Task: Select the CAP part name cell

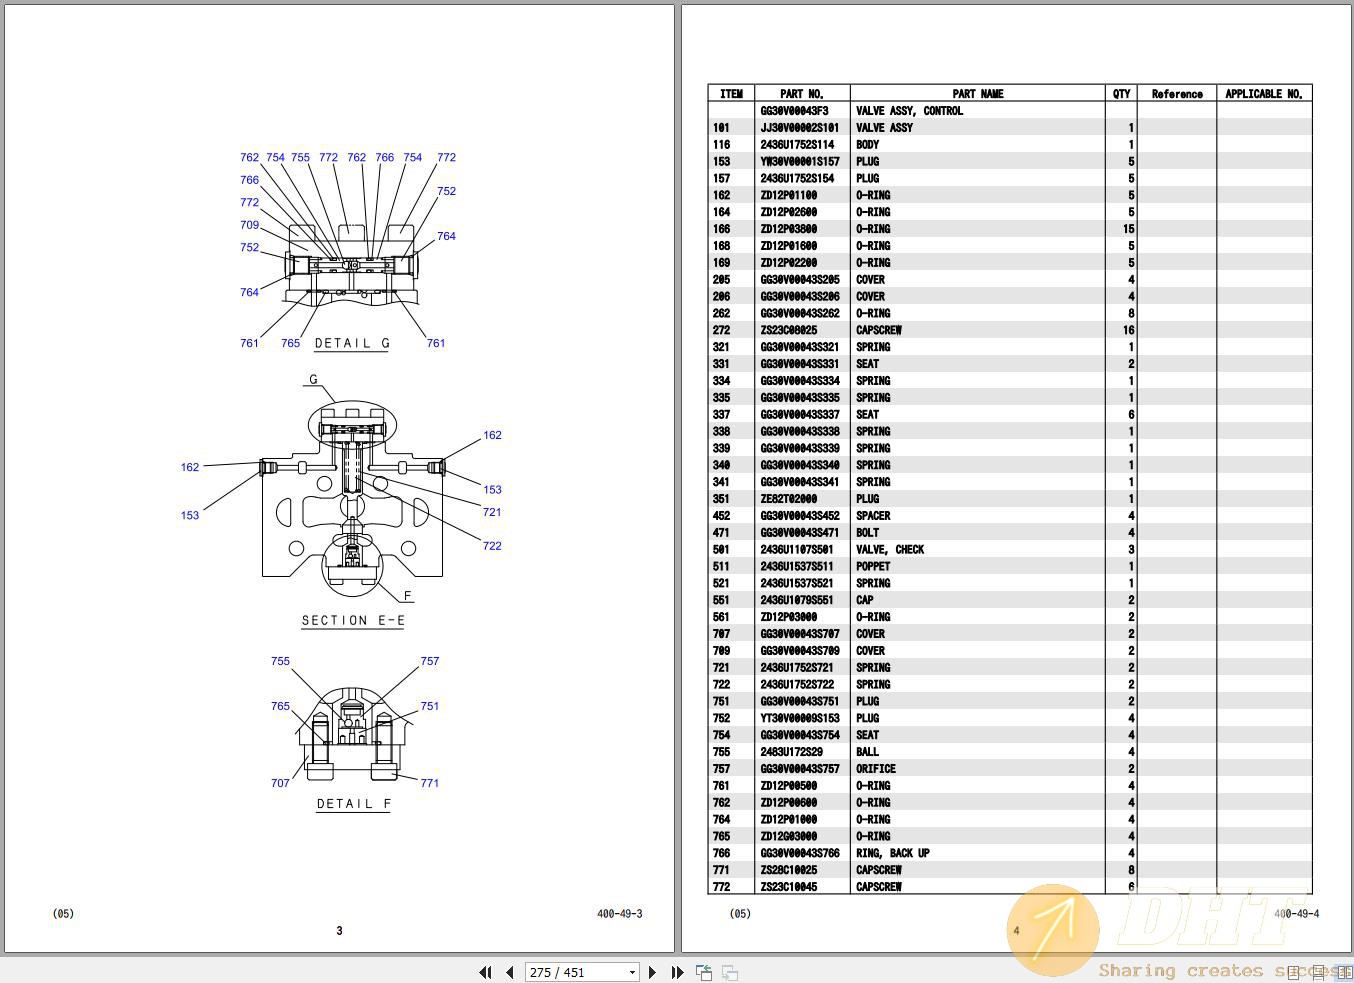Action: (x=865, y=600)
